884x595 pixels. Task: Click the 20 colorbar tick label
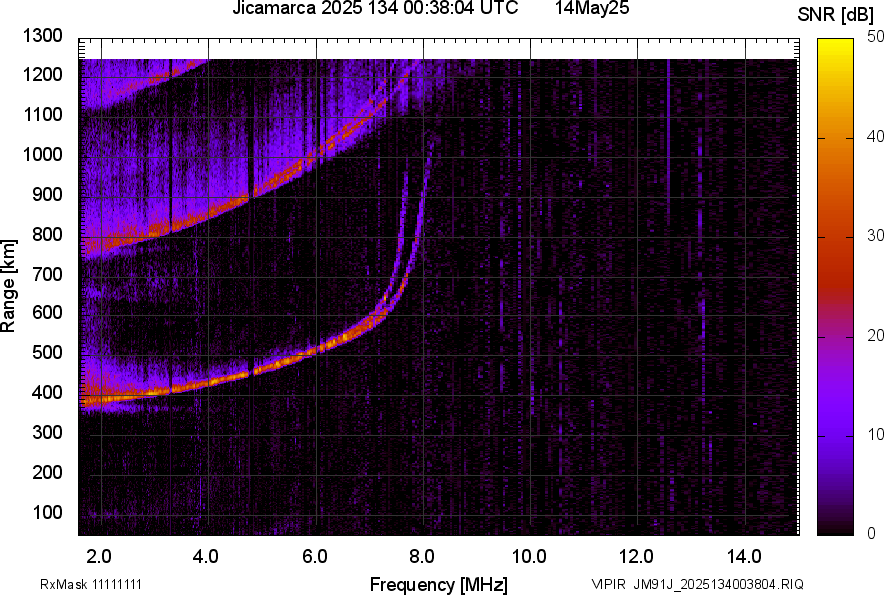(x=876, y=336)
